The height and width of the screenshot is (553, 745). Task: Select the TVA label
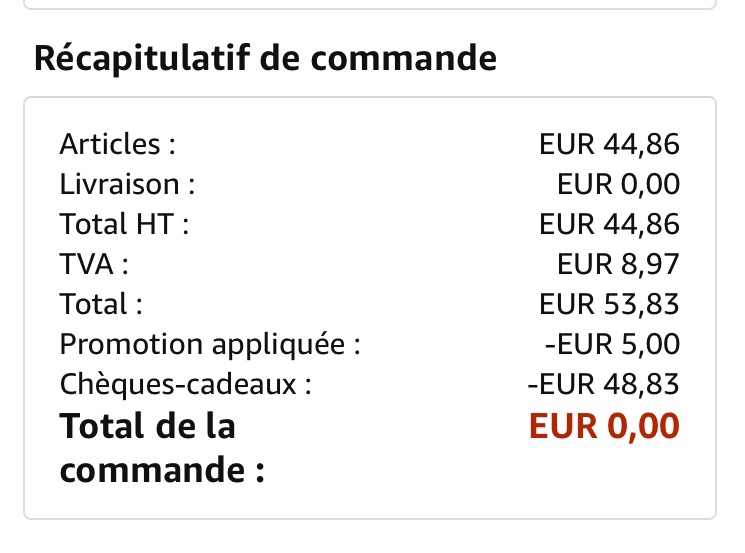tap(94, 264)
